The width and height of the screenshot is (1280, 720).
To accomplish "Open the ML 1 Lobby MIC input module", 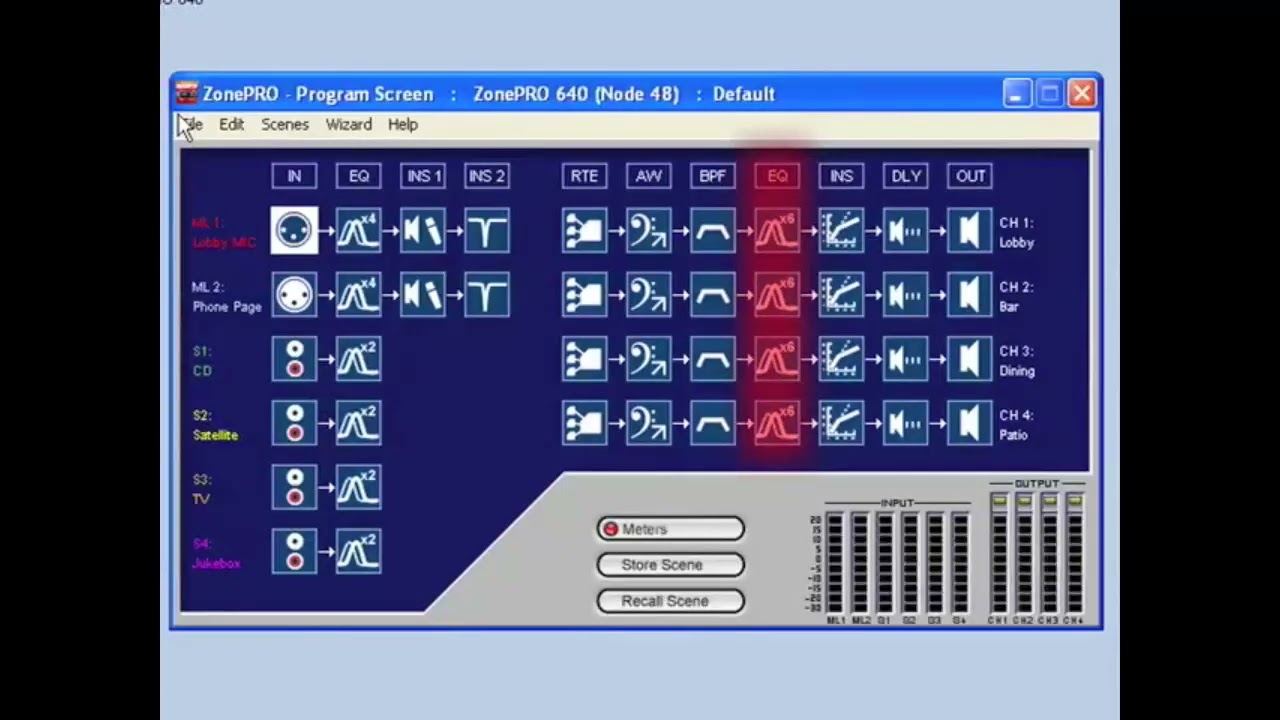I will pyautogui.click(x=294, y=231).
